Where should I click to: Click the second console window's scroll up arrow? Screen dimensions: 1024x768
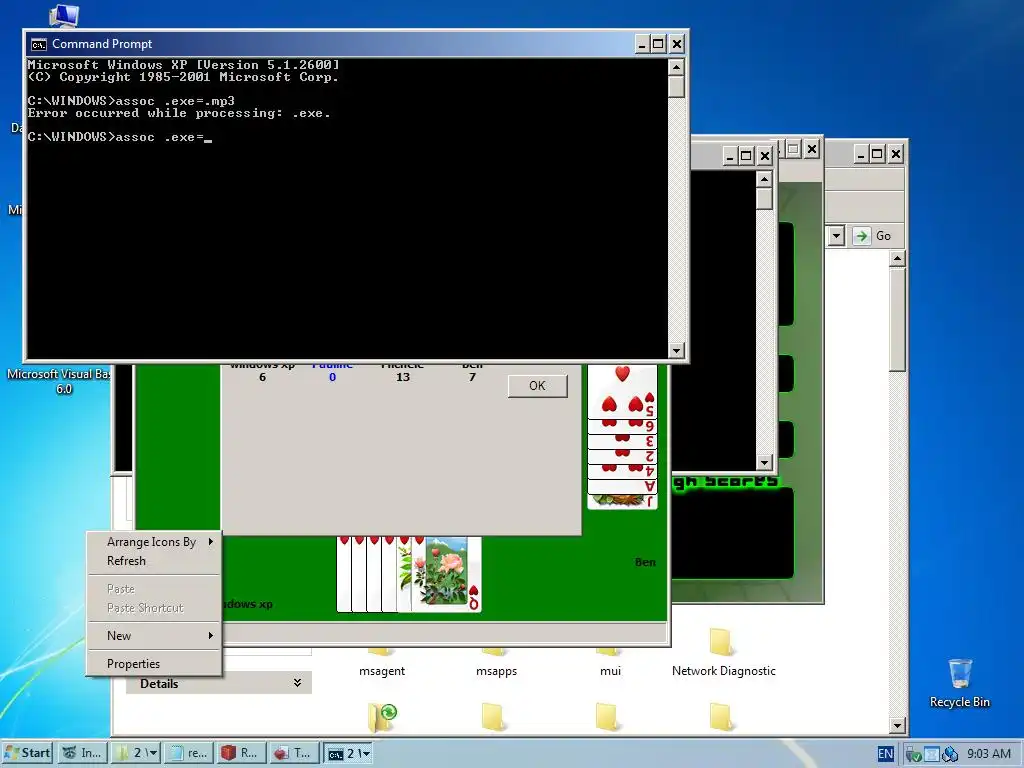[x=764, y=179]
